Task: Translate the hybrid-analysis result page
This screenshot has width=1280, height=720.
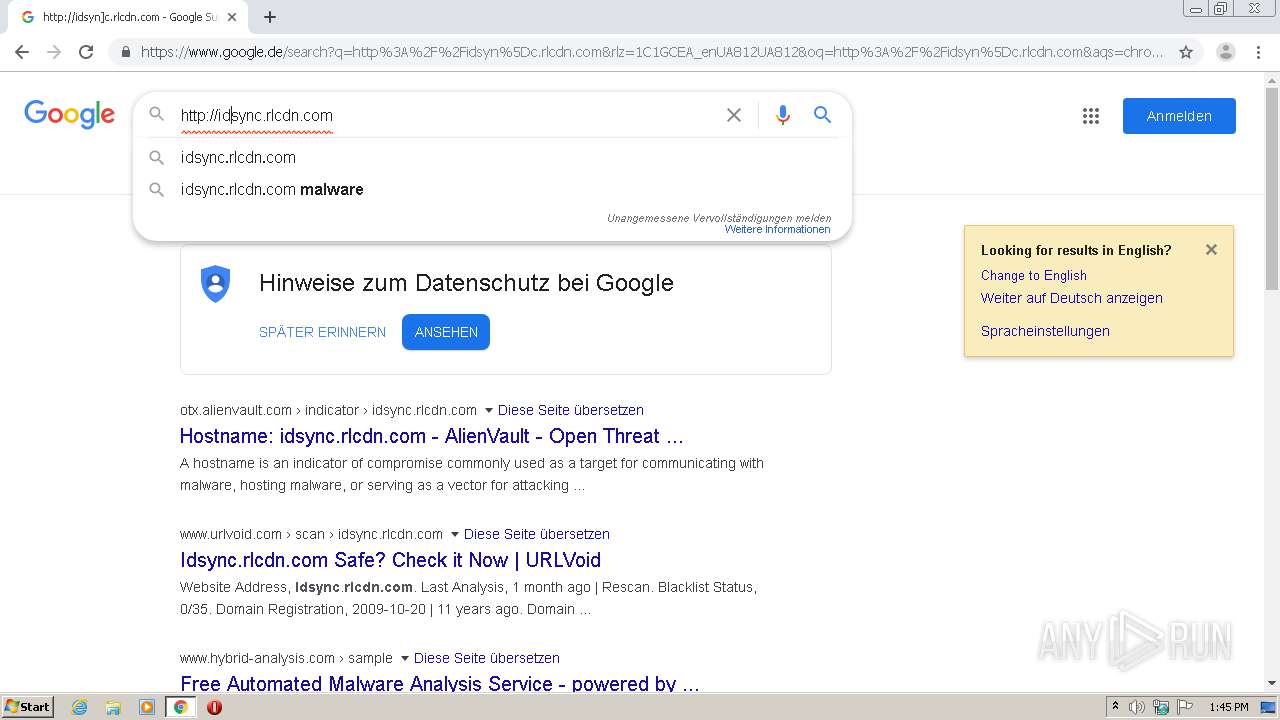Action: pyautogui.click(x=486, y=658)
